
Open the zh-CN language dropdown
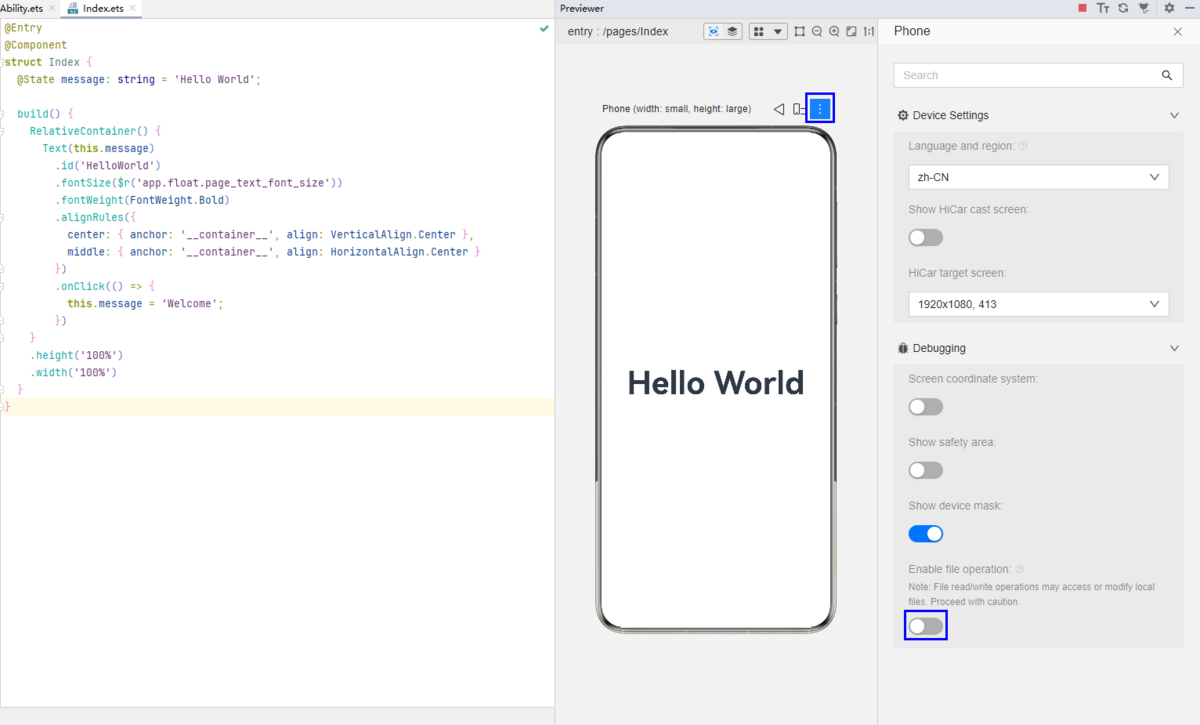[x=1038, y=177]
